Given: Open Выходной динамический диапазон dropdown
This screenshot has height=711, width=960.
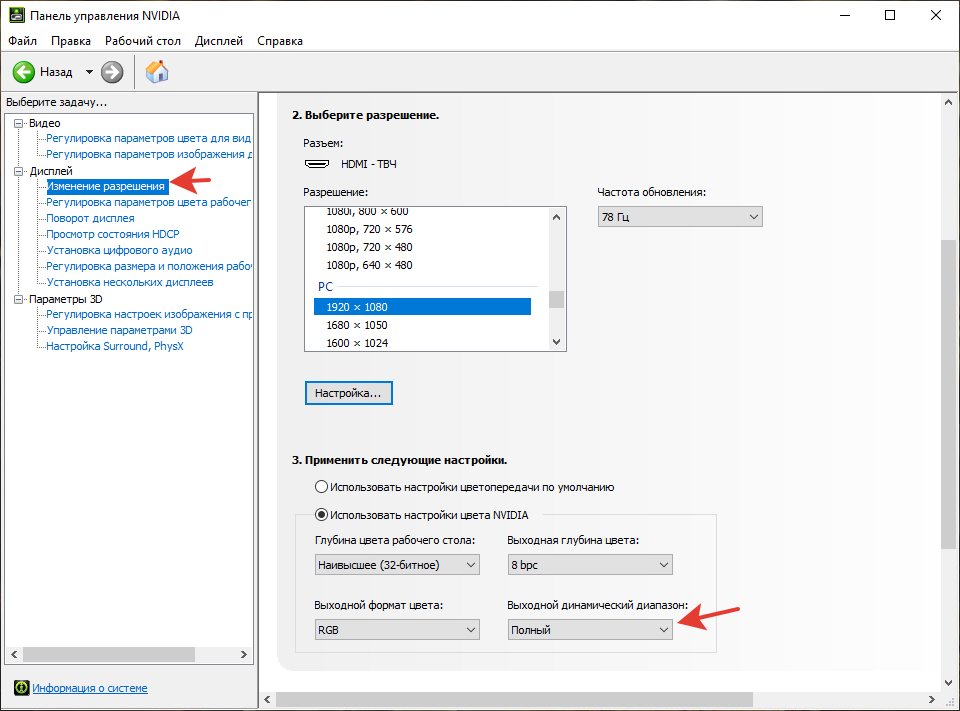Looking at the screenshot, I should click(x=590, y=630).
